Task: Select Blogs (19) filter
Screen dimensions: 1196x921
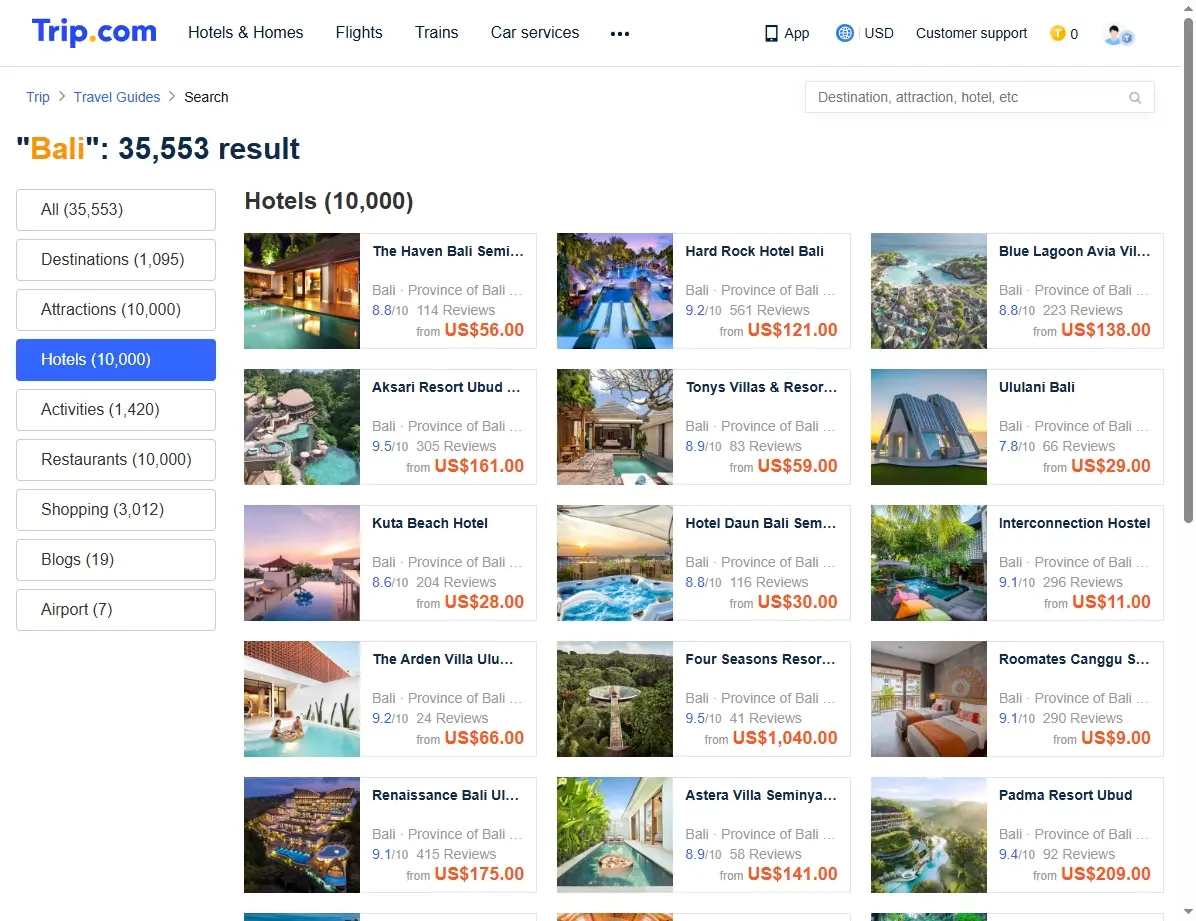Action: tap(116, 560)
